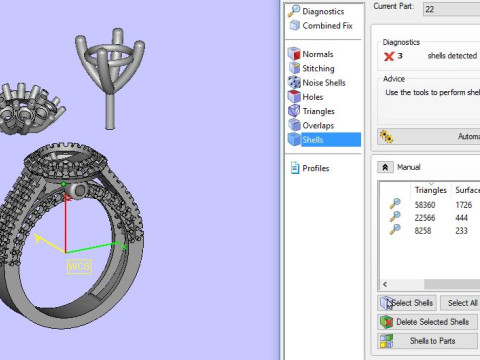This screenshot has height=360, width=480.
Task: Click the magnifier for the 58360-triangle shell
Action: [x=395, y=204]
